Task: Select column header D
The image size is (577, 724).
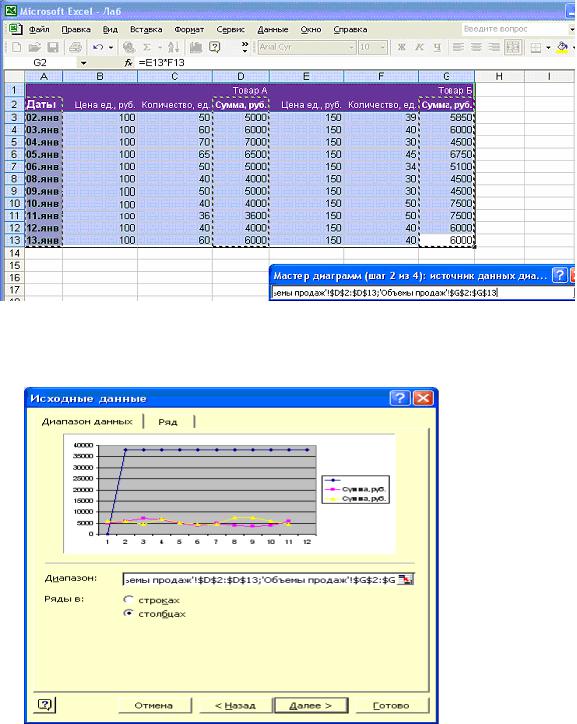Action: pos(240,77)
